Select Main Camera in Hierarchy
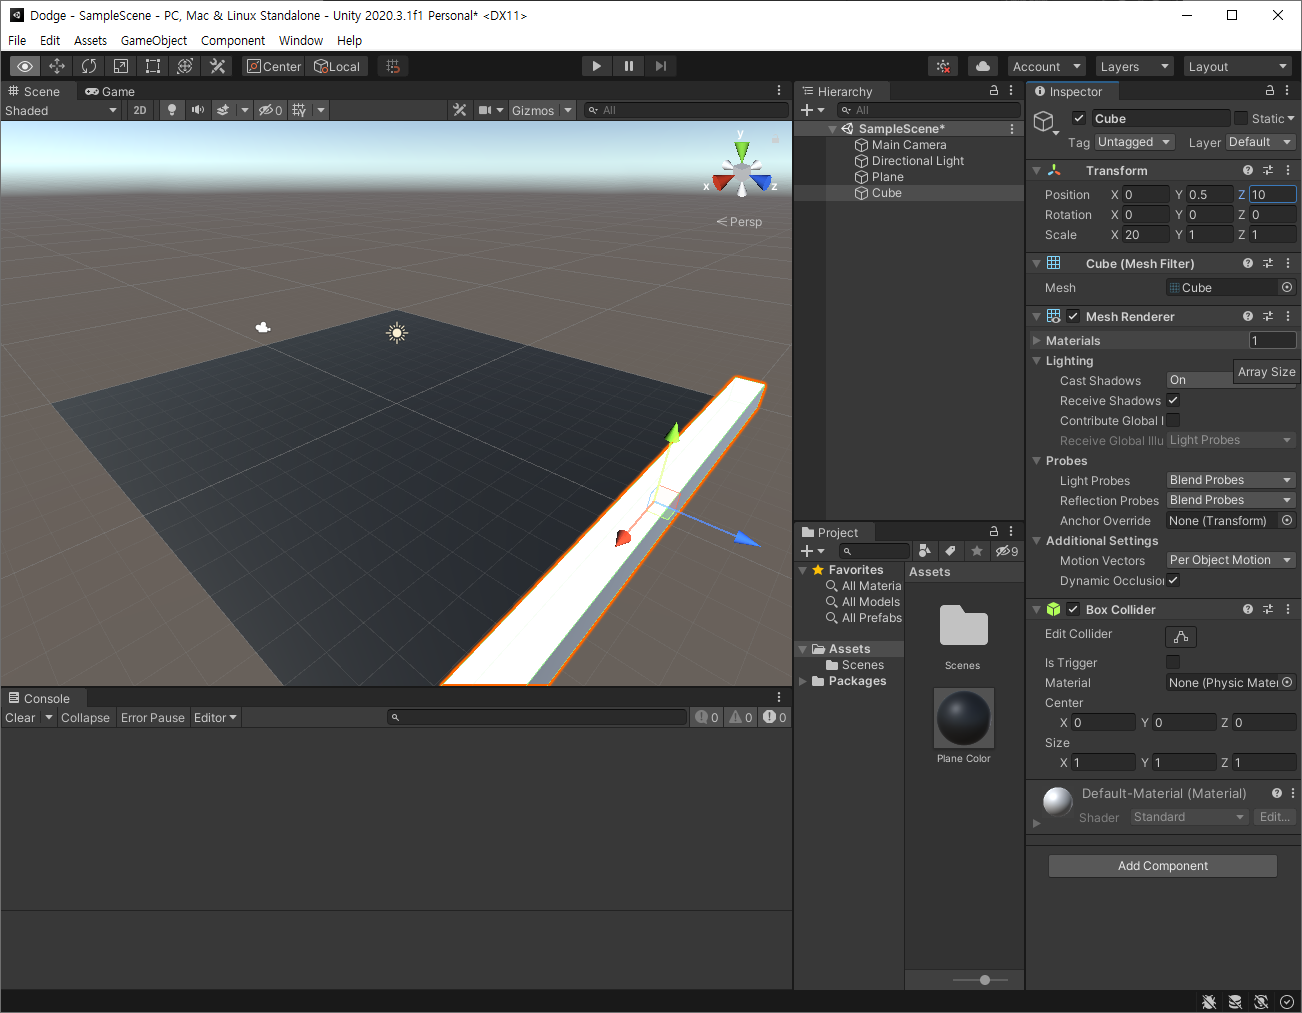This screenshot has height=1013, width=1302. click(908, 145)
